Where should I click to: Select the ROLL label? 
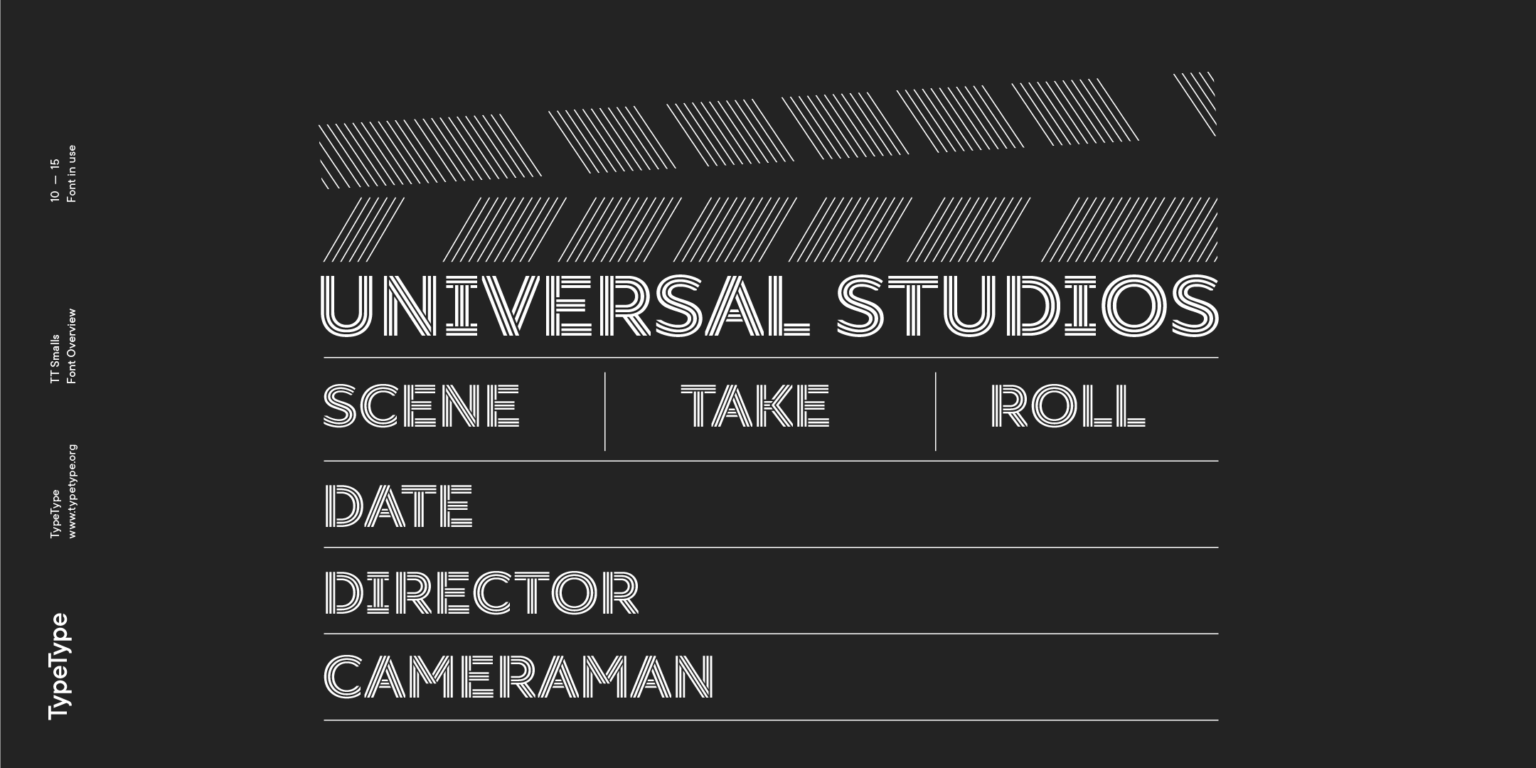[1067, 406]
